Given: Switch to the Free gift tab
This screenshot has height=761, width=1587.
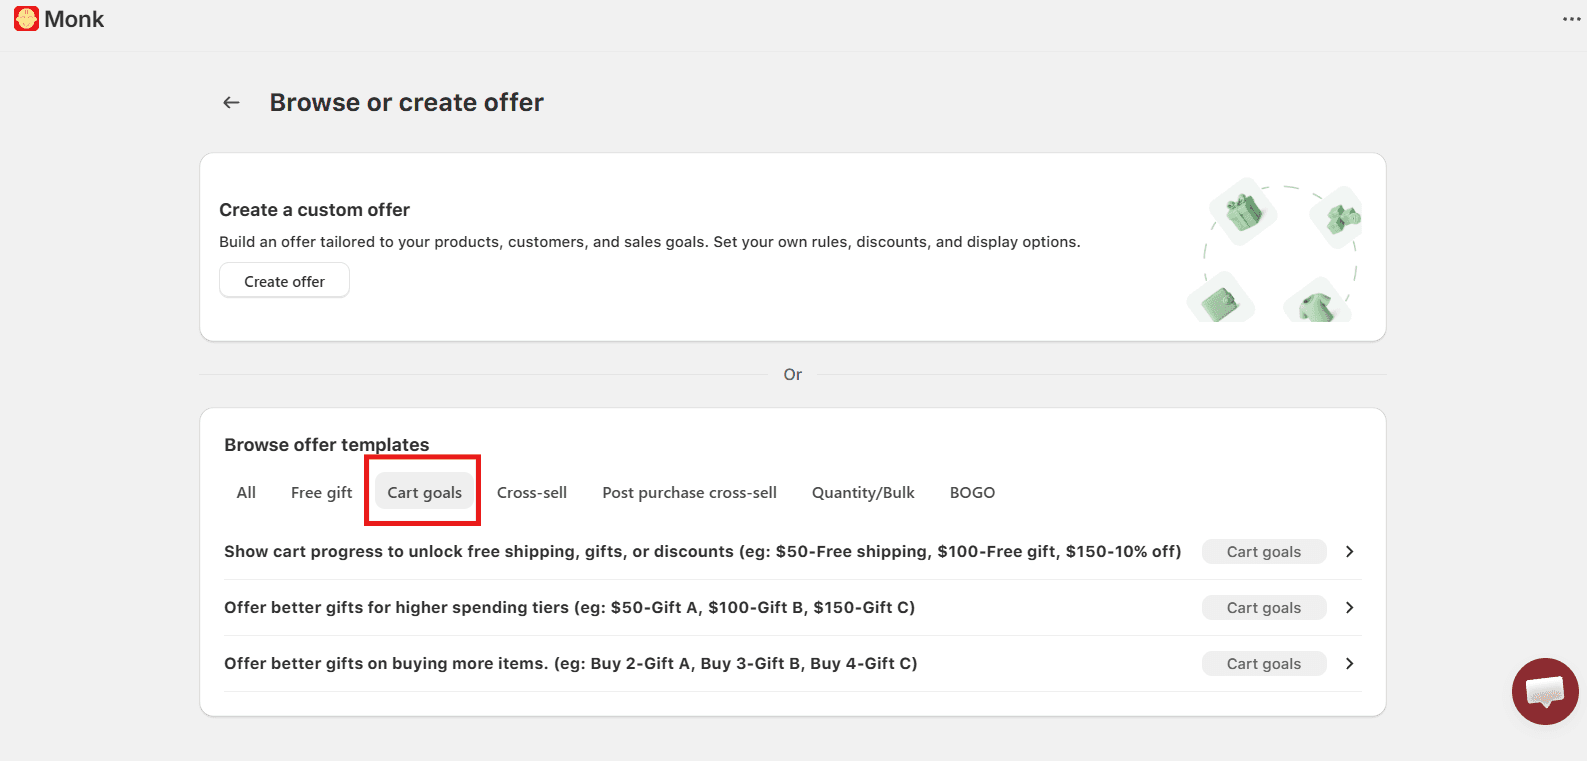Looking at the screenshot, I should (x=321, y=492).
